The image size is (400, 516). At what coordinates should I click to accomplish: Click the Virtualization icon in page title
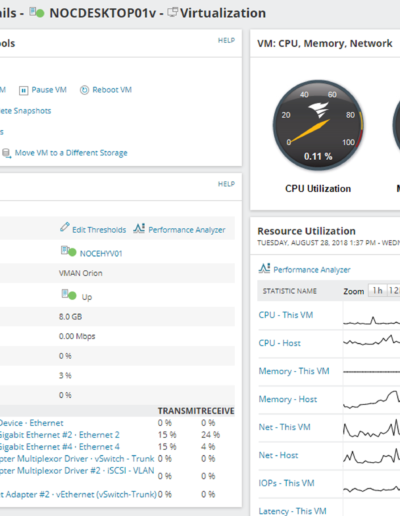(173, 12)
